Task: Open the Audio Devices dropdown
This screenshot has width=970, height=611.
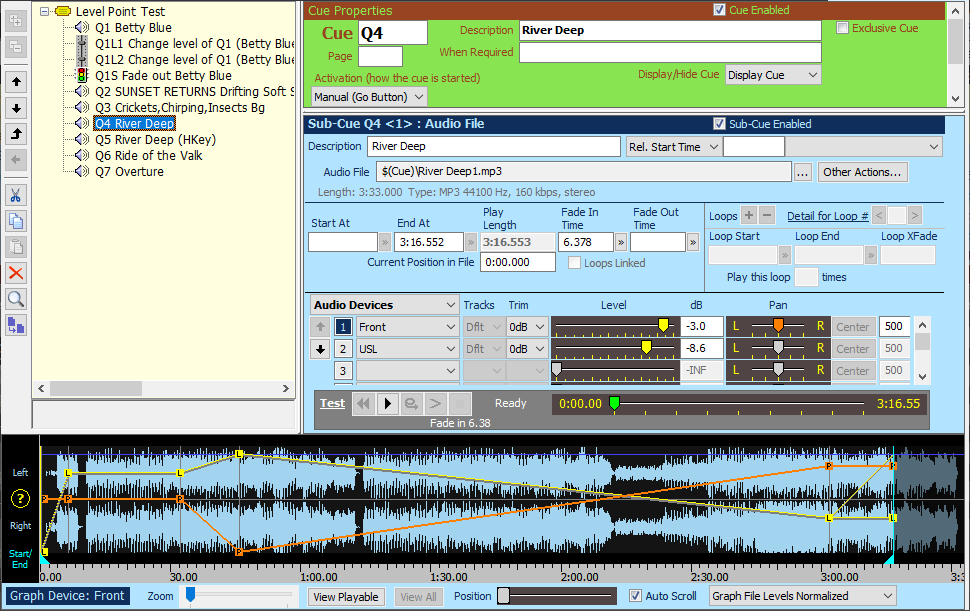Action: (x=384, y=305)
